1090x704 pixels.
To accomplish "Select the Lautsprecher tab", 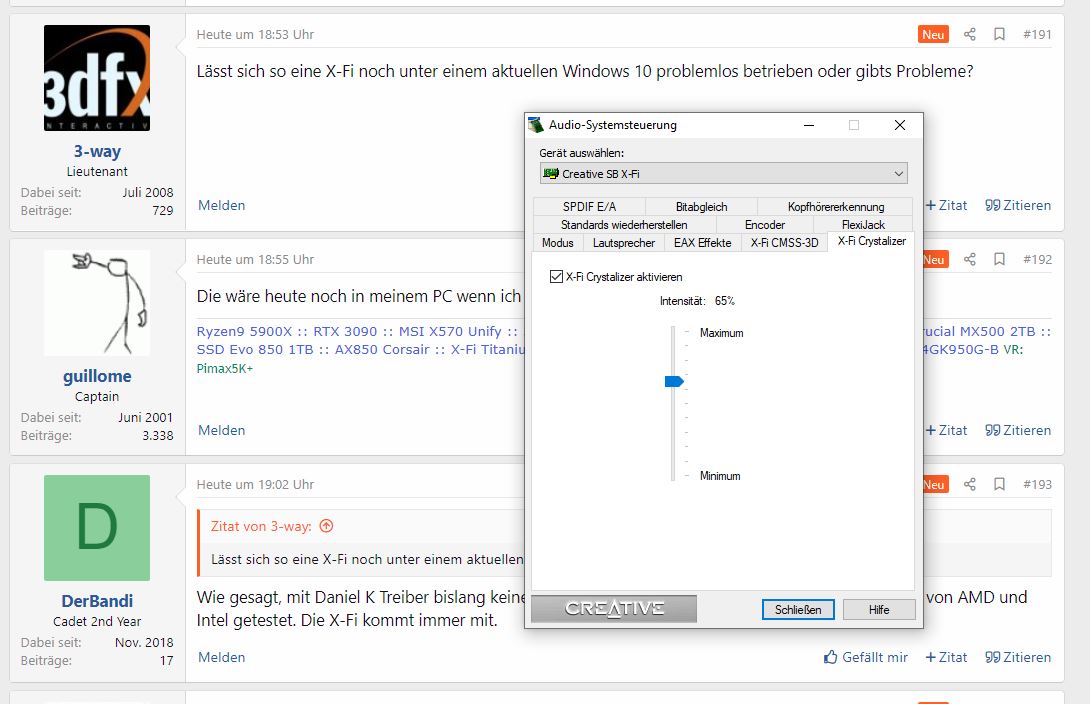I will pyautogui.click(x=624, y=243).
